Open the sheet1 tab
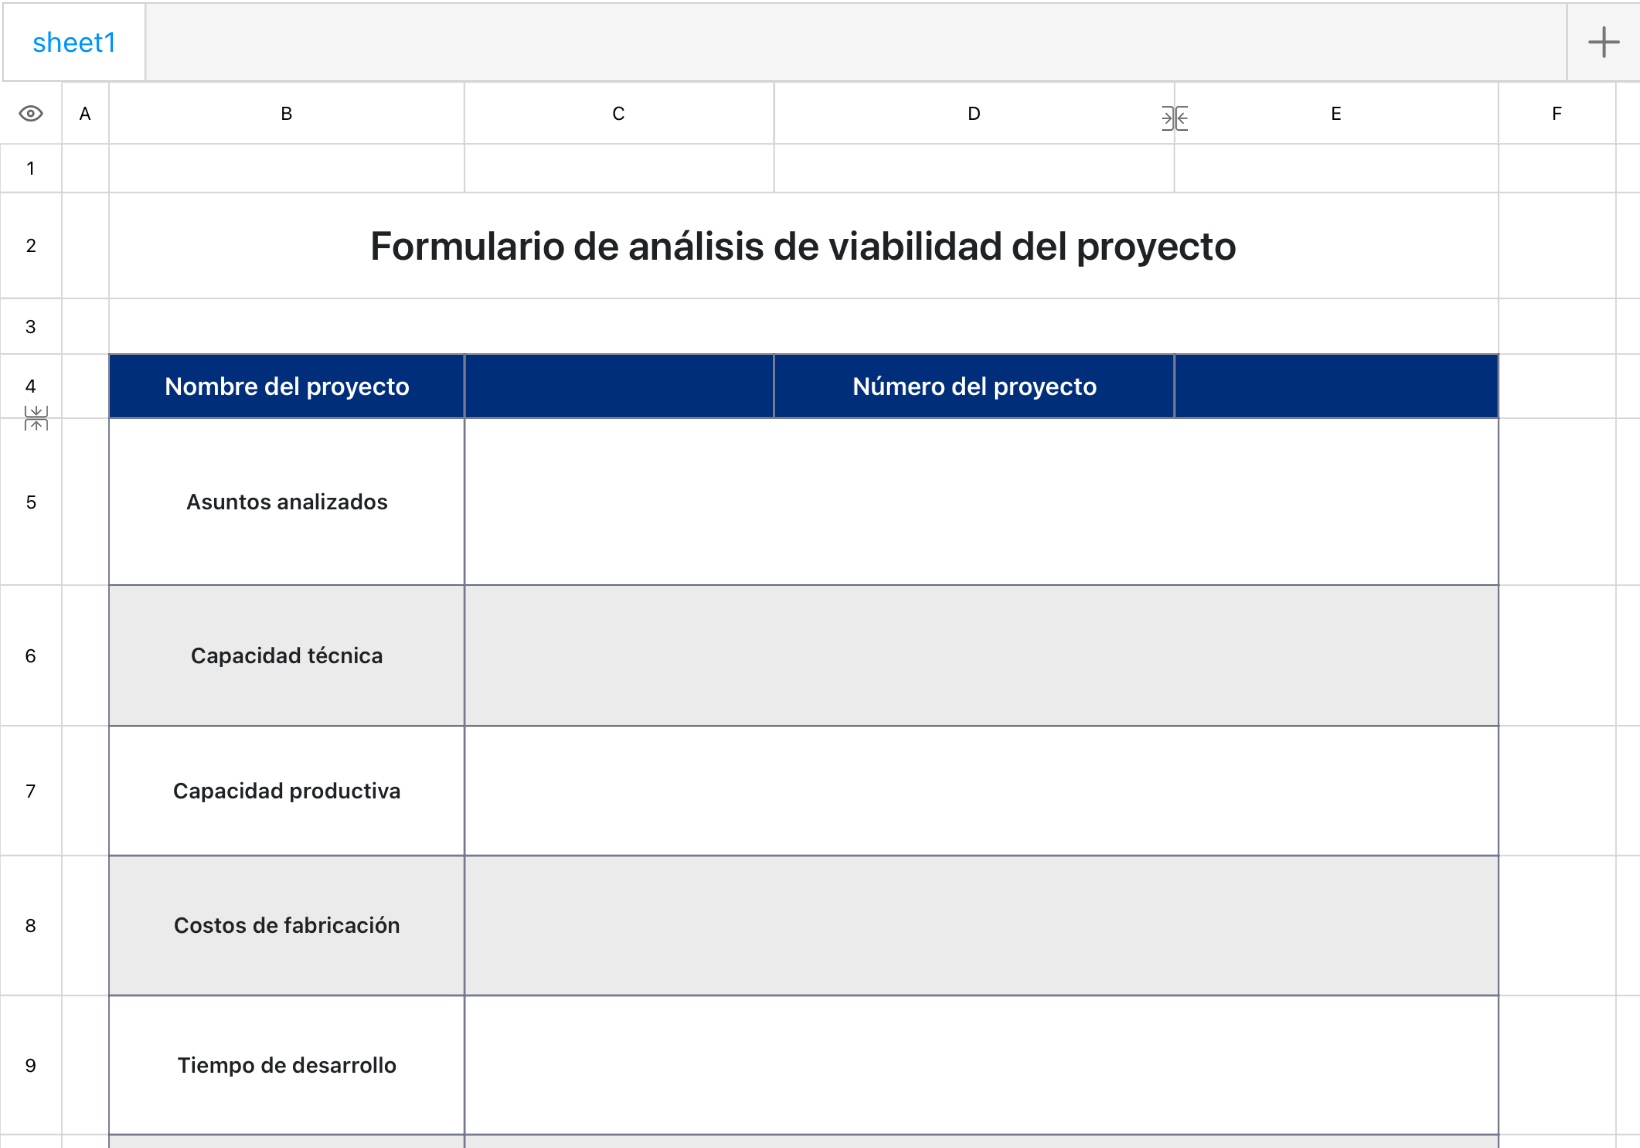This screenshot has width=1640, height=1148. point(74,42)
